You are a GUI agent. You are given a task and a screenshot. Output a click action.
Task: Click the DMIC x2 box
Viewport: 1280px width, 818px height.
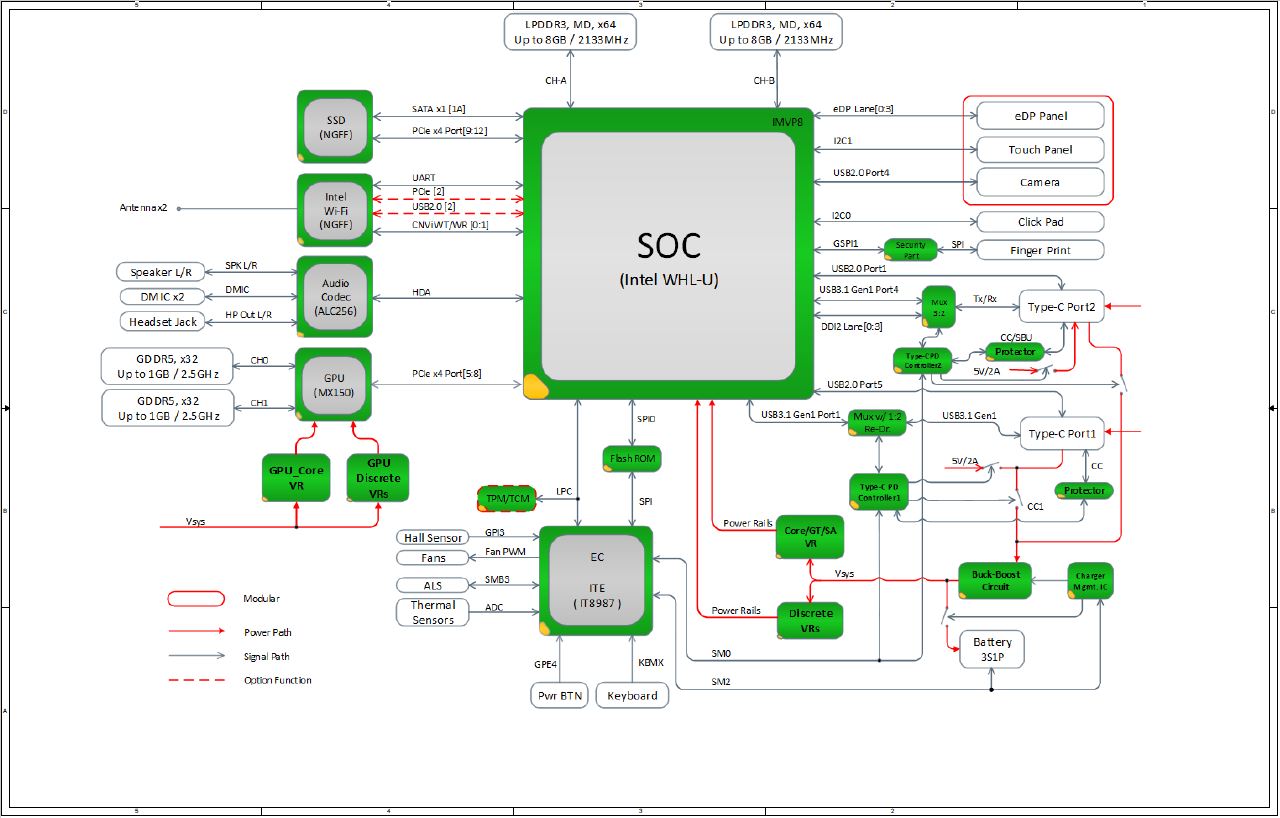161,297
